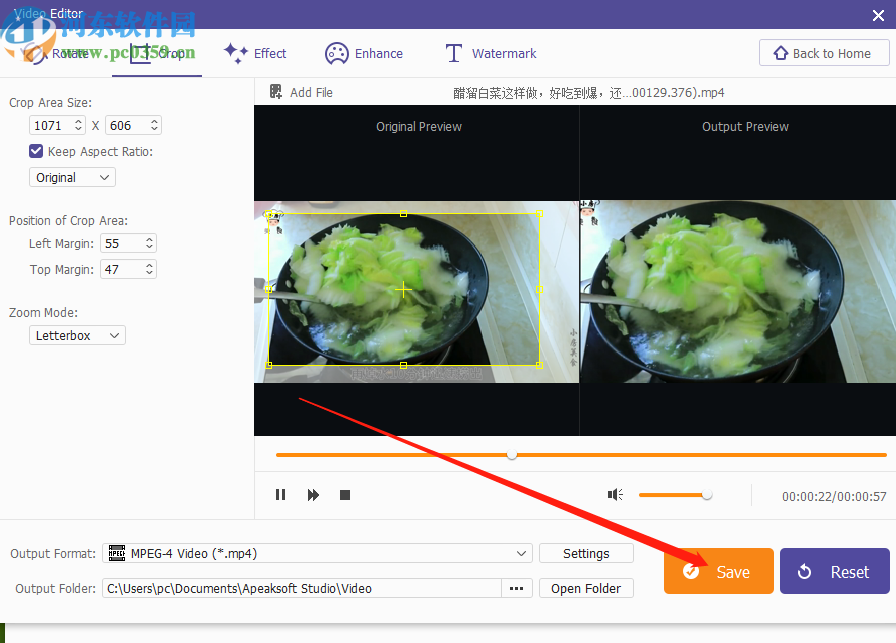Open output format Settings
896x643 pixels.
click(586, 553)
